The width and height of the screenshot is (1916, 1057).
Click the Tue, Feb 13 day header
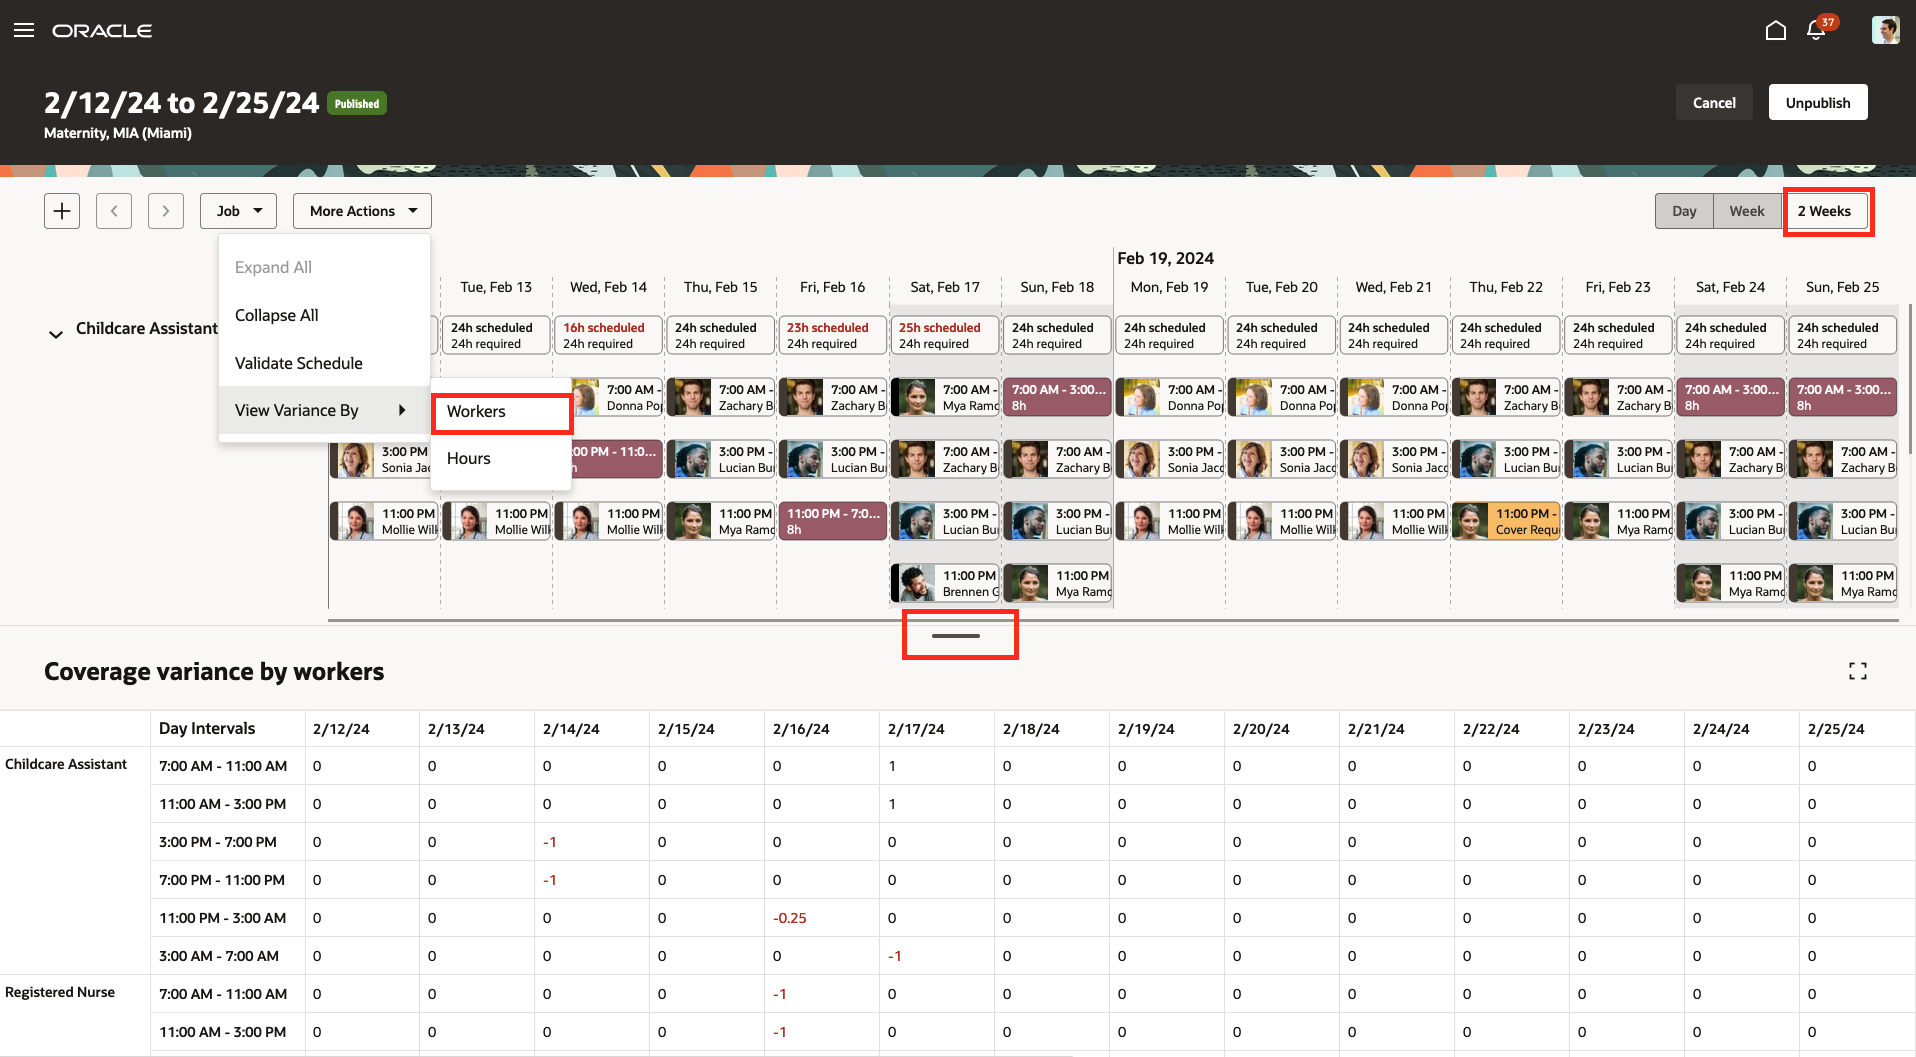(x=496, y=287)
